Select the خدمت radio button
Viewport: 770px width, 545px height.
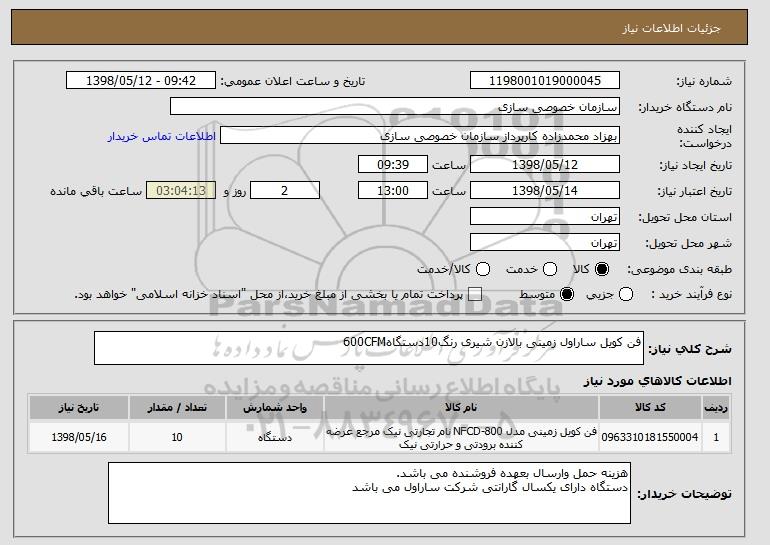[550, 269]
